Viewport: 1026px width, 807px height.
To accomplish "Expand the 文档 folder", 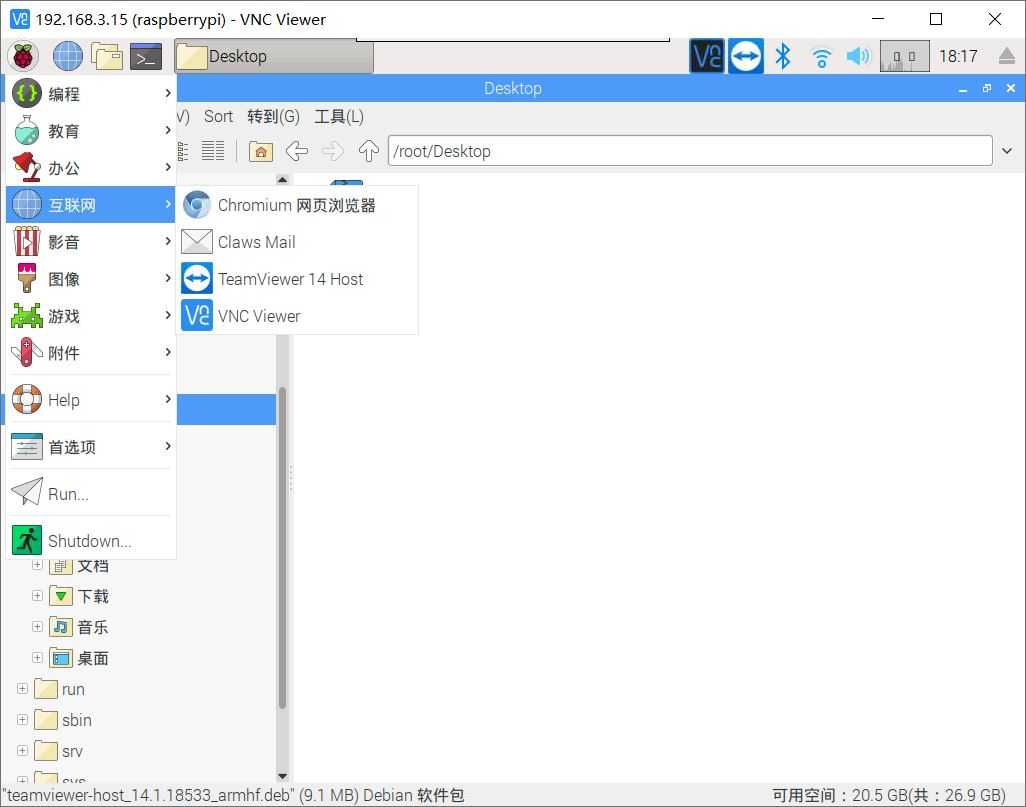I will (x=37, y=565).
